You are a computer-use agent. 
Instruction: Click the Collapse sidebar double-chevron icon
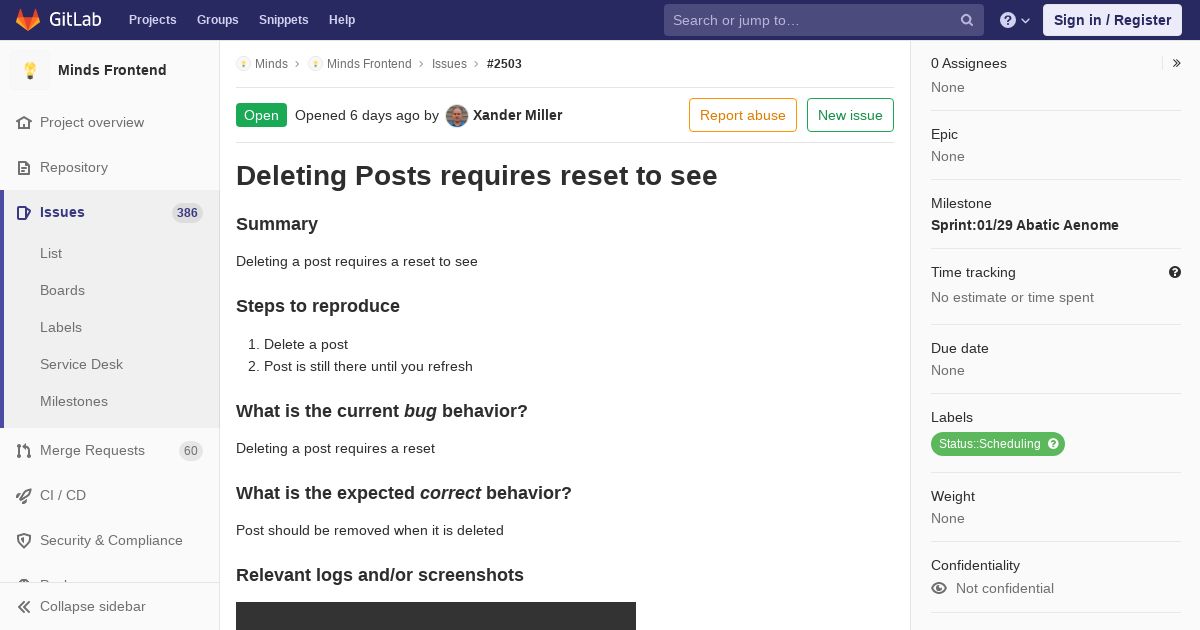click(x=24, y=607)
